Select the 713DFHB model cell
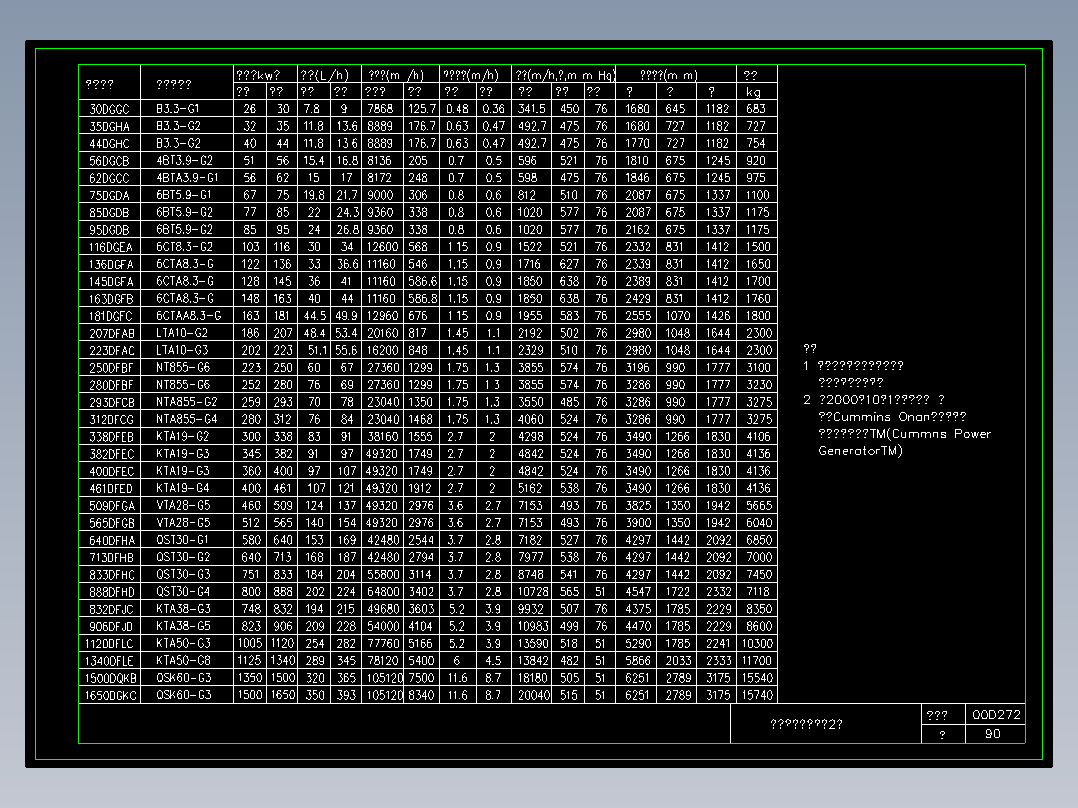 pos(109,557)
